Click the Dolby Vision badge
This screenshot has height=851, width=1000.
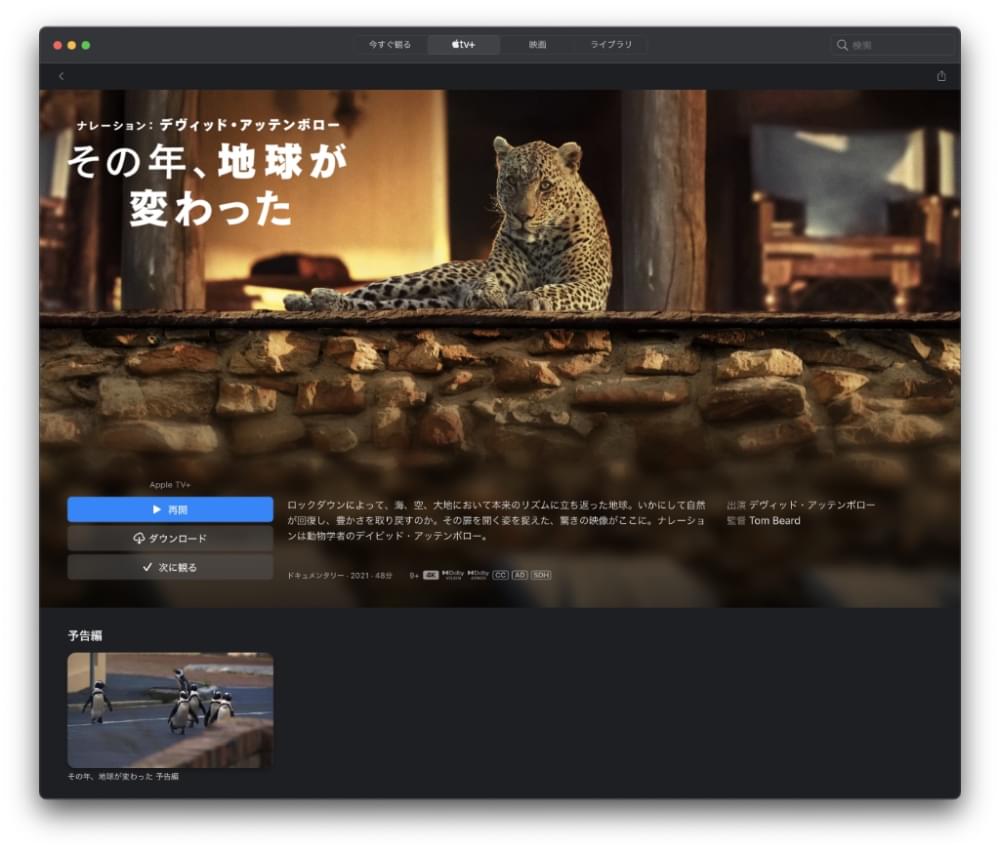453,575
